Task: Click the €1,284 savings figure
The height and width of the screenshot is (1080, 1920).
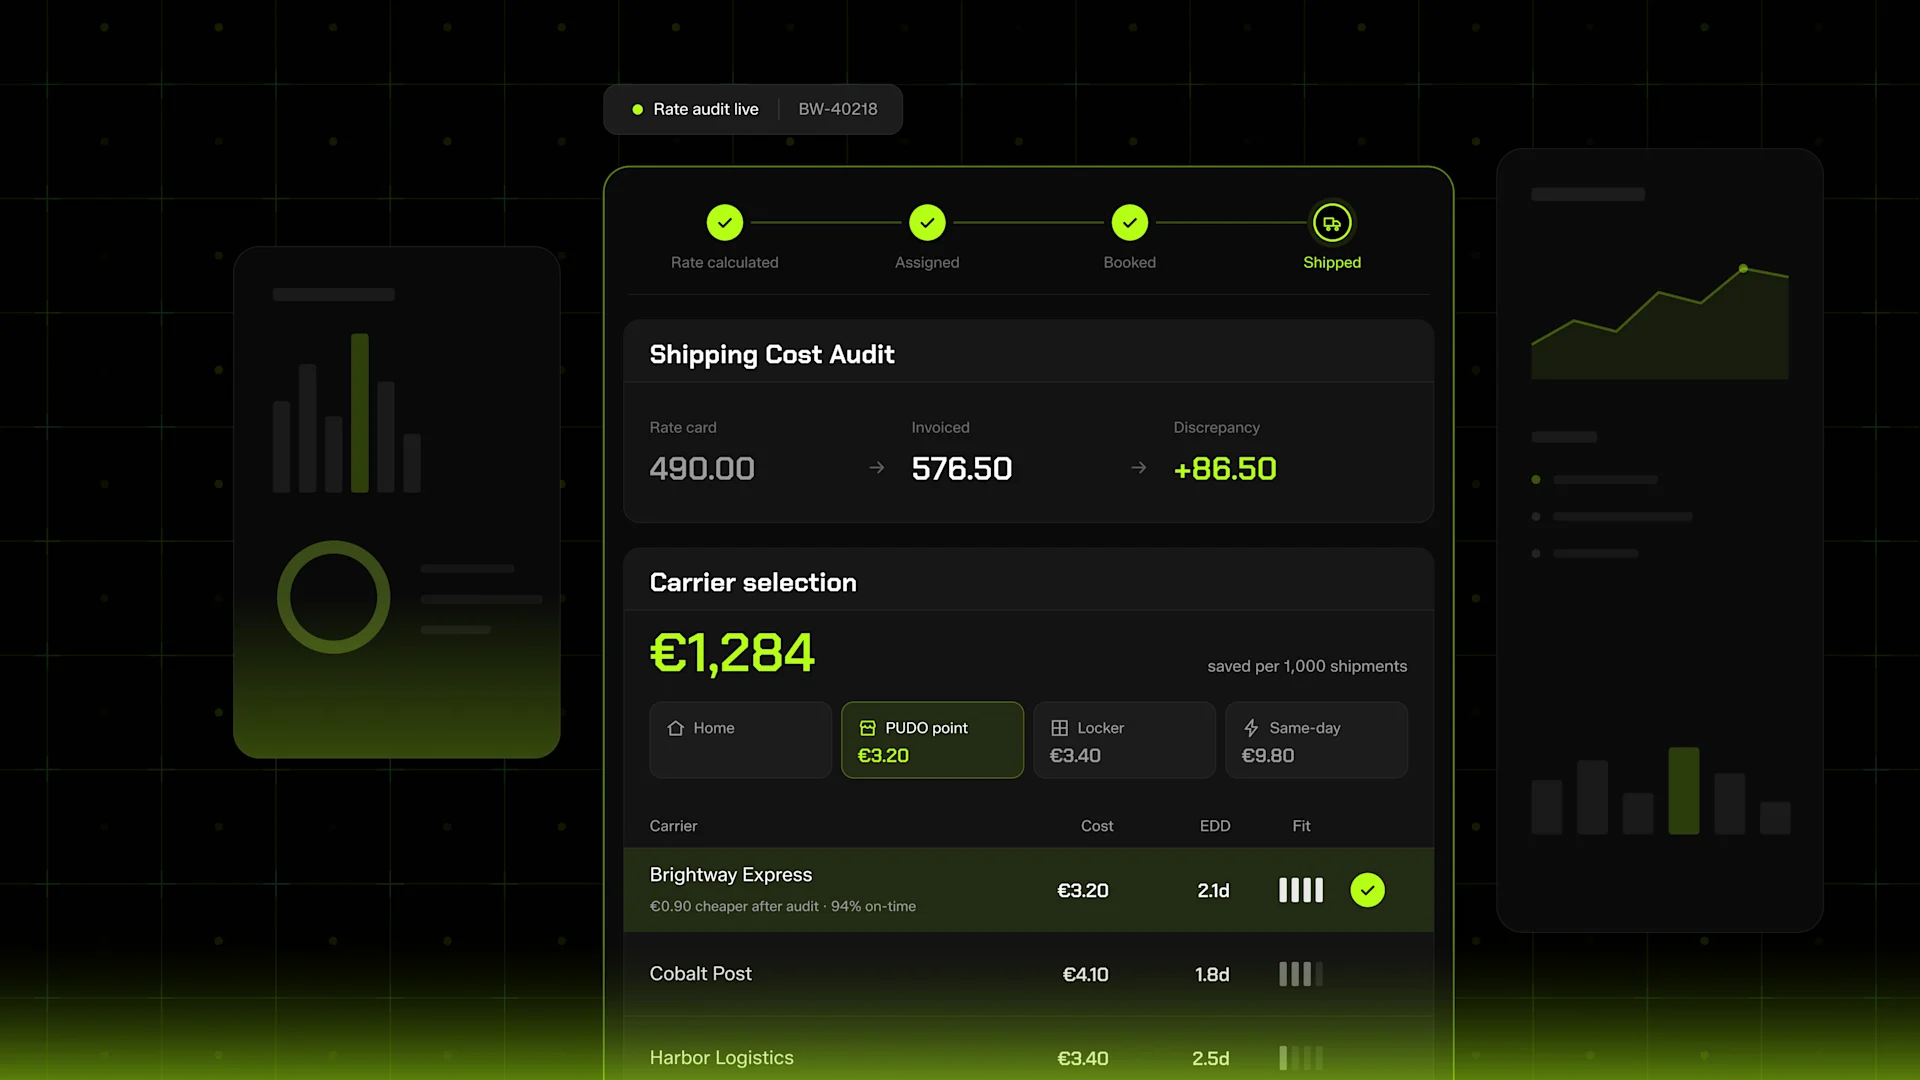Action: pos(732,654)
